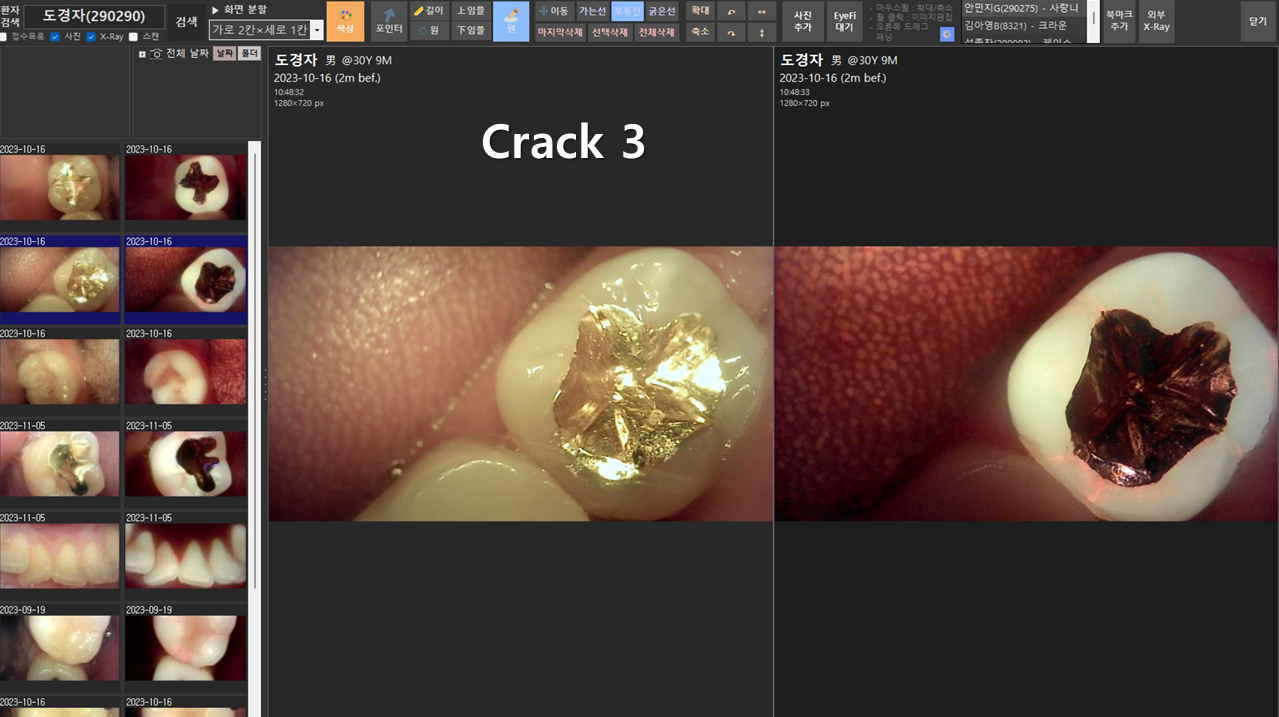Select 보통선 normal line width

click(627, 11)
